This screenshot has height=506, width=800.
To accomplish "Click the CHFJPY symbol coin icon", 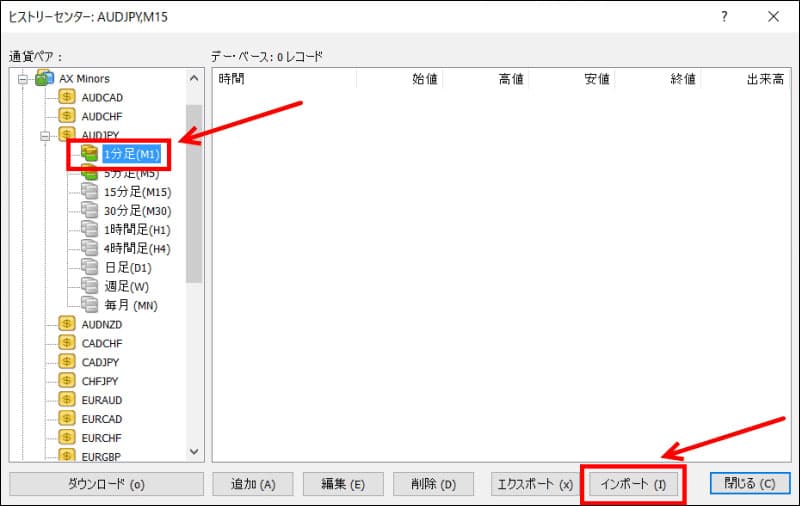I will pyautogui.click(x=67, y=381).
